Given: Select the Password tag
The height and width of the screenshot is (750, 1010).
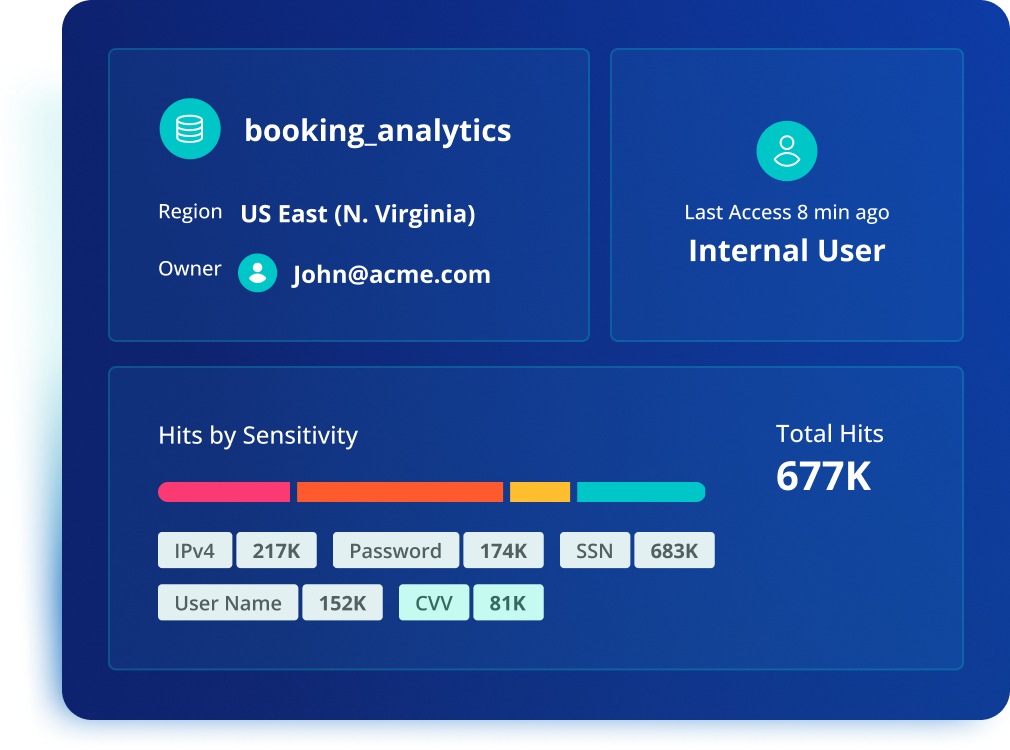Looking at the screenshot, I should 395,550.
